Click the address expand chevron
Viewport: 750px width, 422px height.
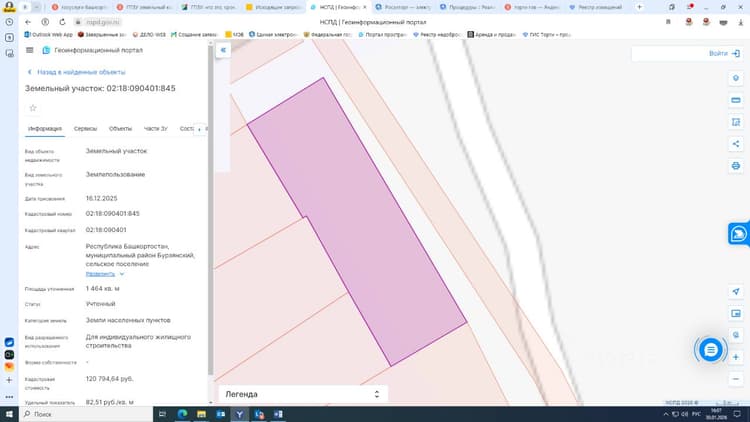click(x=122, y=274)
